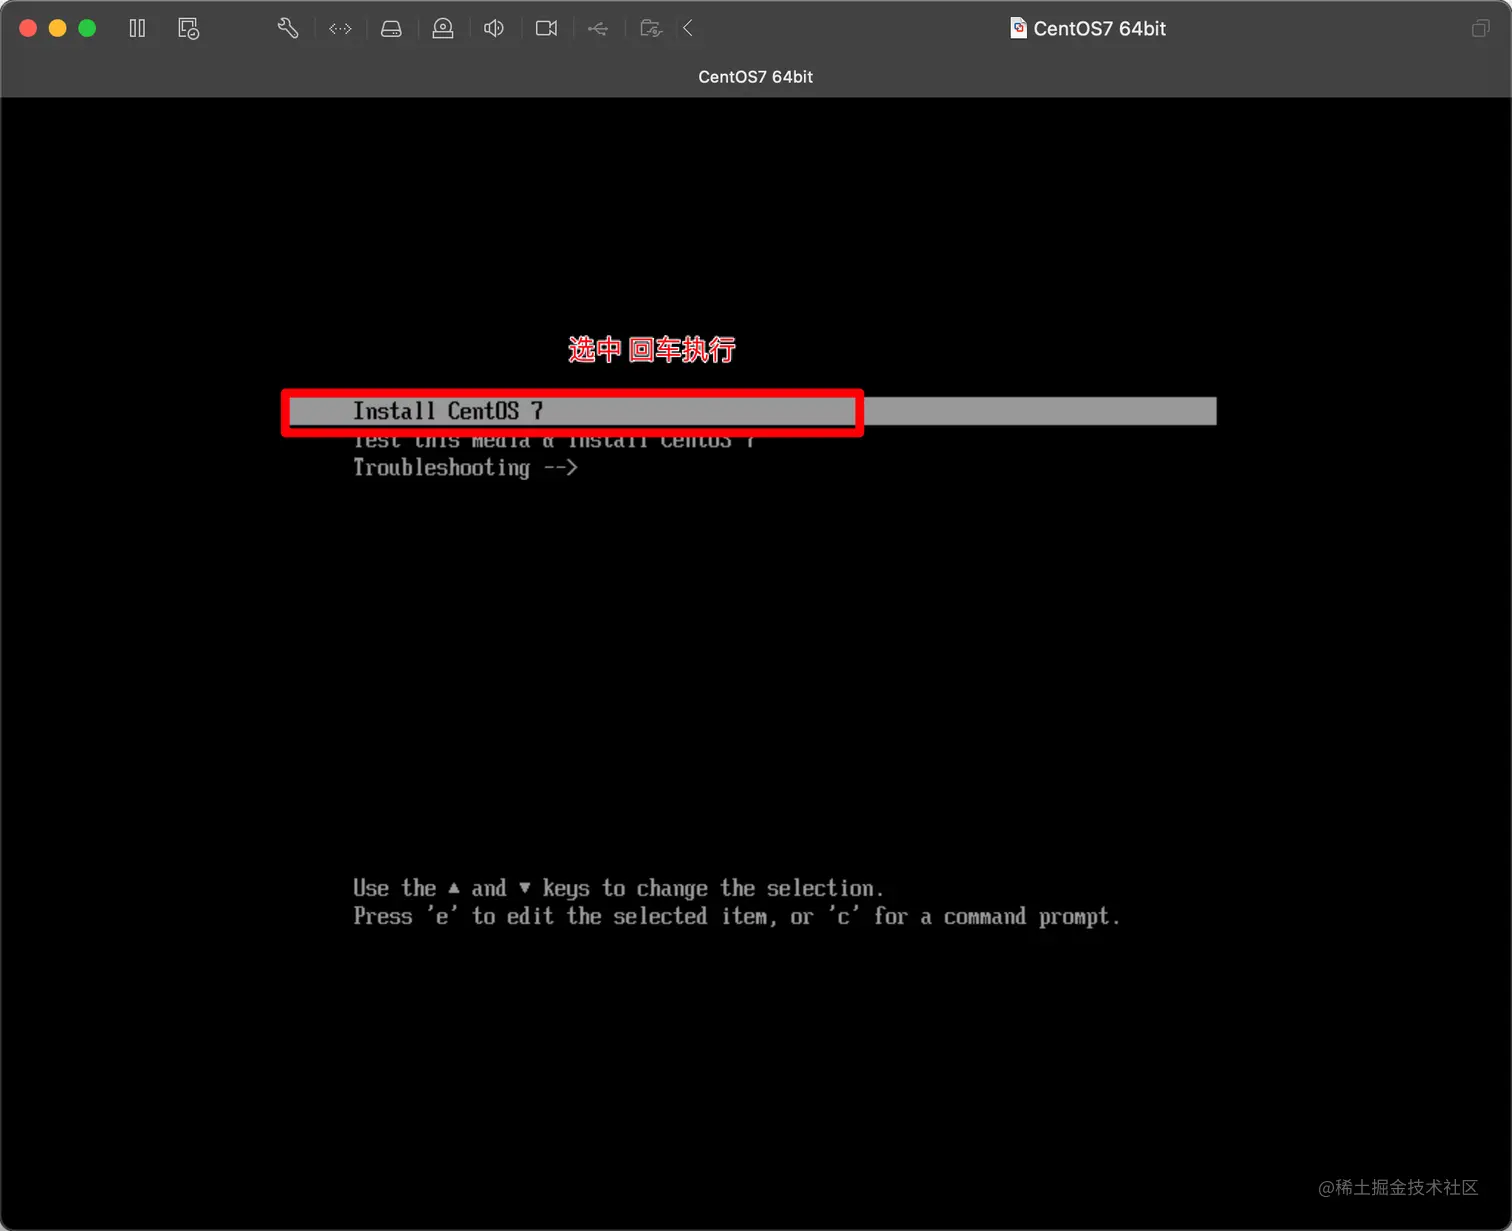Click the yellow minimize window button
Image resolution: width=1512 pixels, height=1231 pixels.
coord(58,28)
